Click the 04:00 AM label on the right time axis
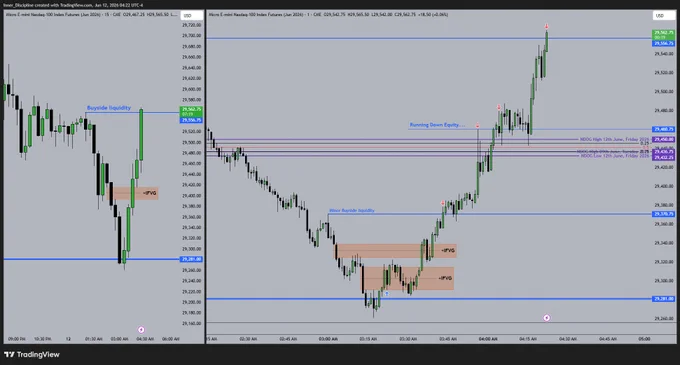Screen dimensions: 680x365 (x=488, y=339)
